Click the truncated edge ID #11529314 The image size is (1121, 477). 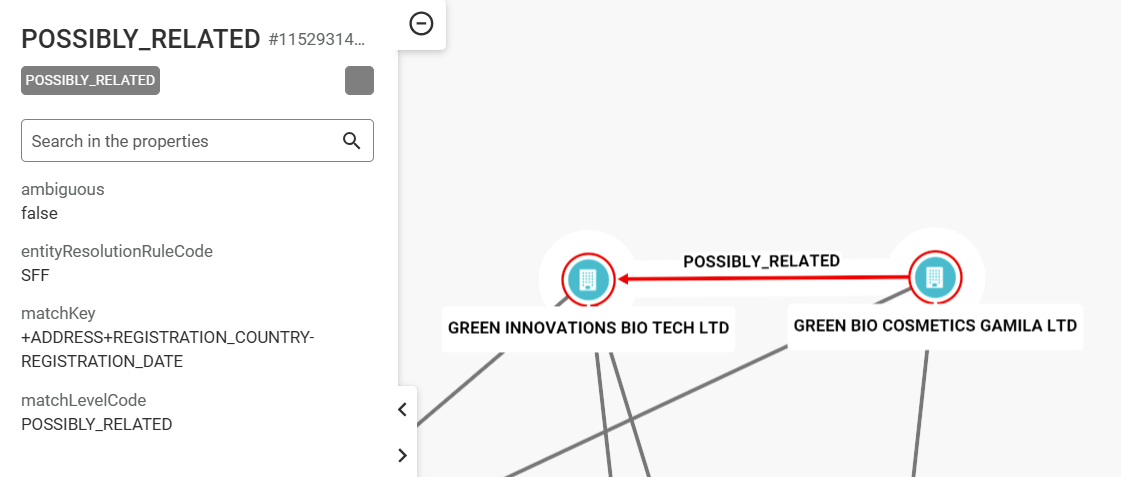point(317,39)
